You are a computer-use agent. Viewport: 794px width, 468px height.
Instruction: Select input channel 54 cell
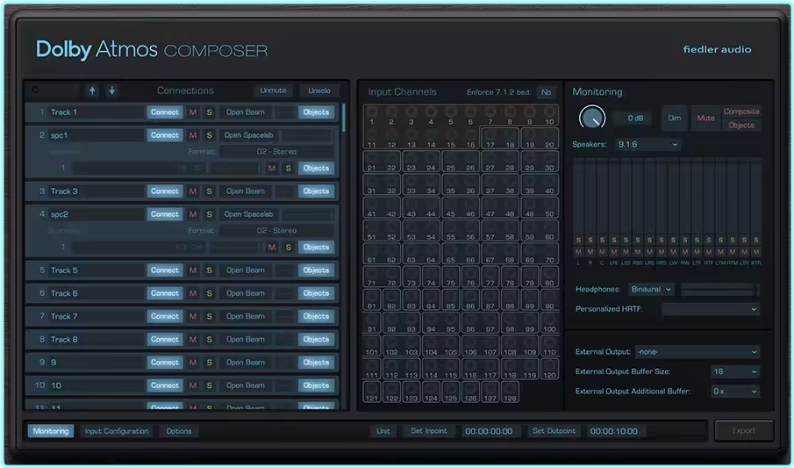[431, 230]
